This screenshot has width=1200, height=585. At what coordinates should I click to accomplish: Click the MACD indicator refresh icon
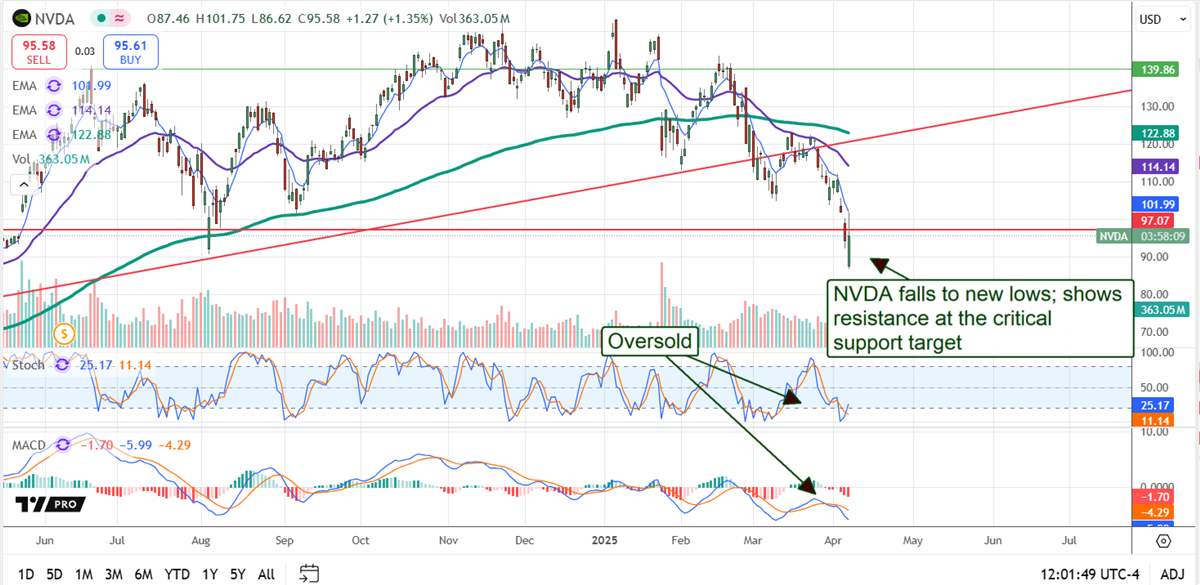point(64,443)
